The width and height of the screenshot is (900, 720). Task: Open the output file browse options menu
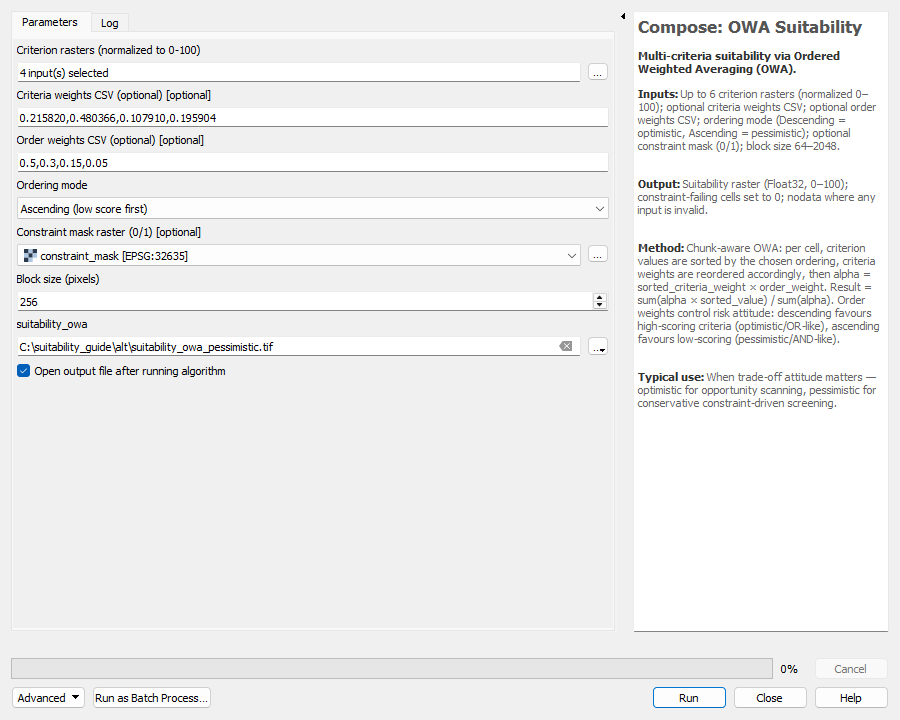(598, 347)
